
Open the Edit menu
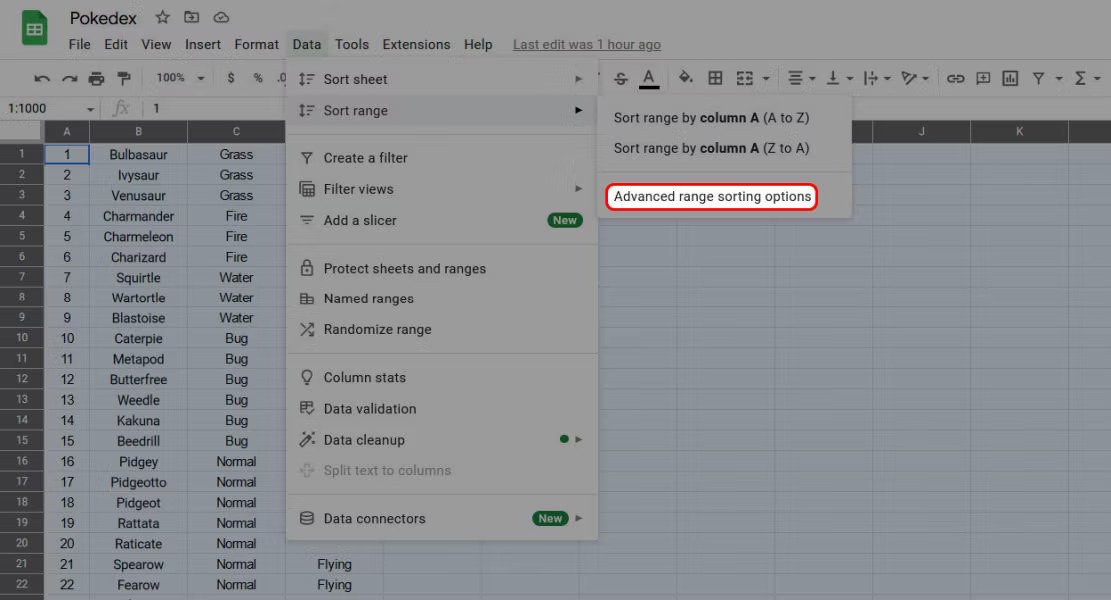tap(115, 45)
